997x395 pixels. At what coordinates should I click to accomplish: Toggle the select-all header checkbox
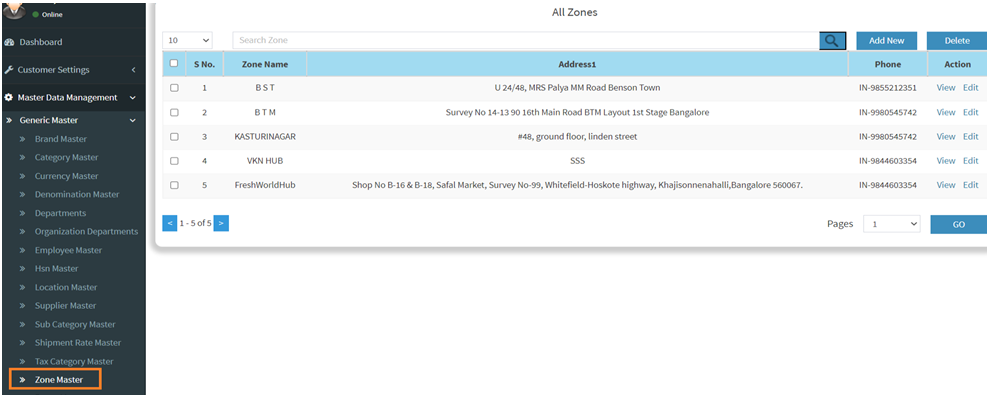(174, 64)
